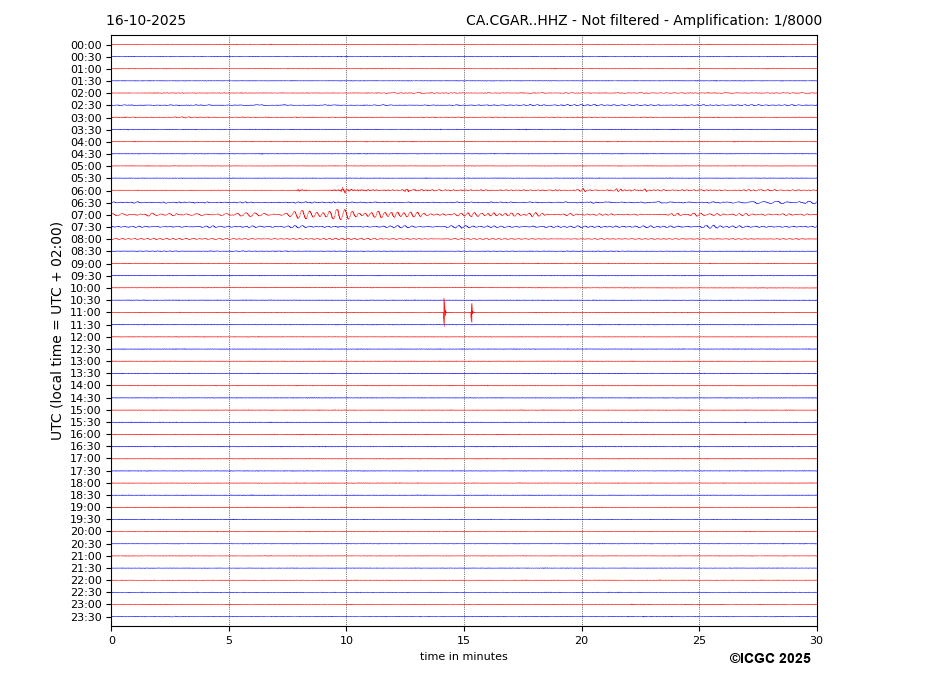Select the ©ICGC 2025 copyright text
This screenshot has width=927, height=696.
[769, 659]
